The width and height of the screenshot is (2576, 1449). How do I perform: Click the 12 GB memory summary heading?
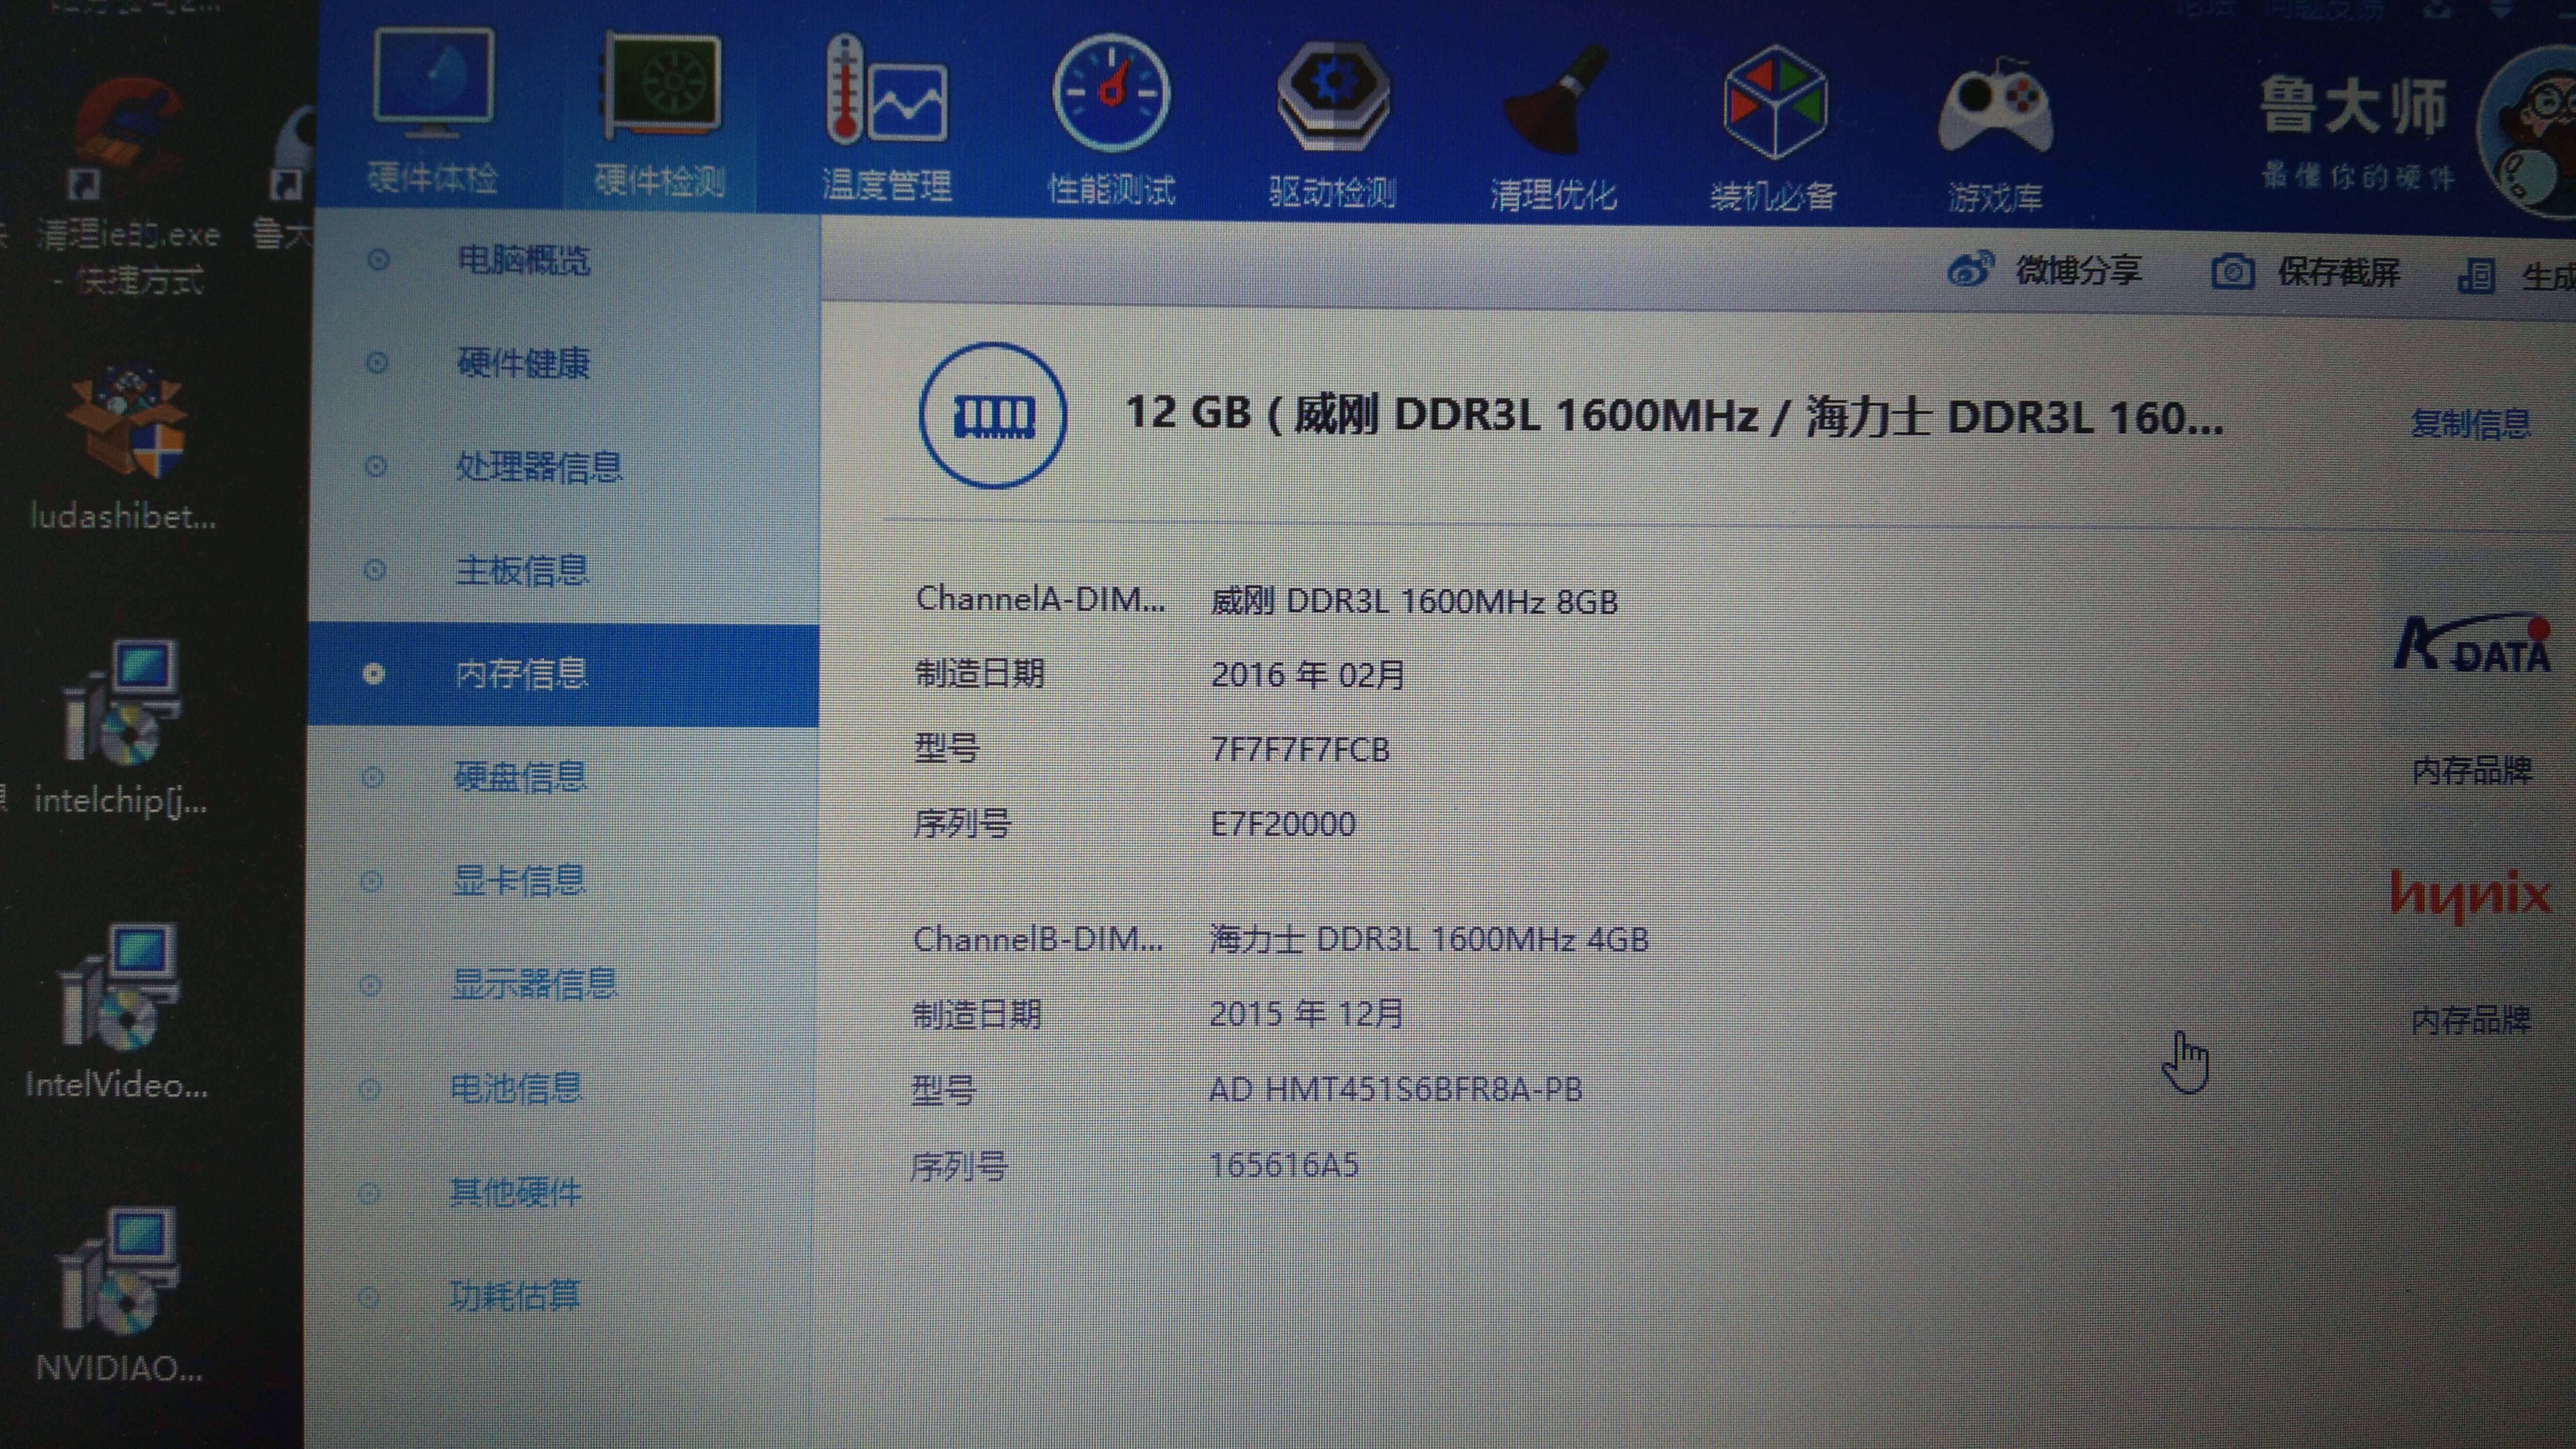(x=1674, y=415)
